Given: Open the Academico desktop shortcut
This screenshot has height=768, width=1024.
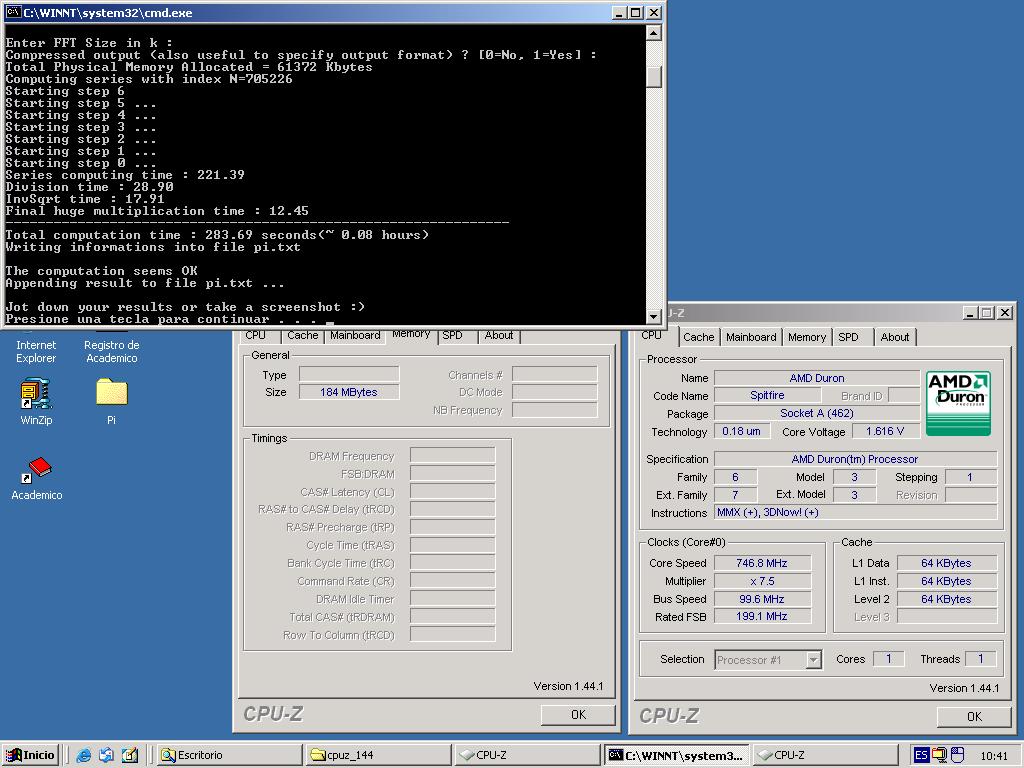Looking at the screenshot, I should pos(37,479).
